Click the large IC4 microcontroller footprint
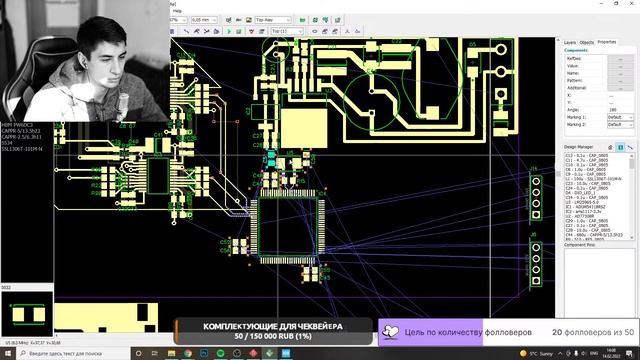 click(287, 226)
